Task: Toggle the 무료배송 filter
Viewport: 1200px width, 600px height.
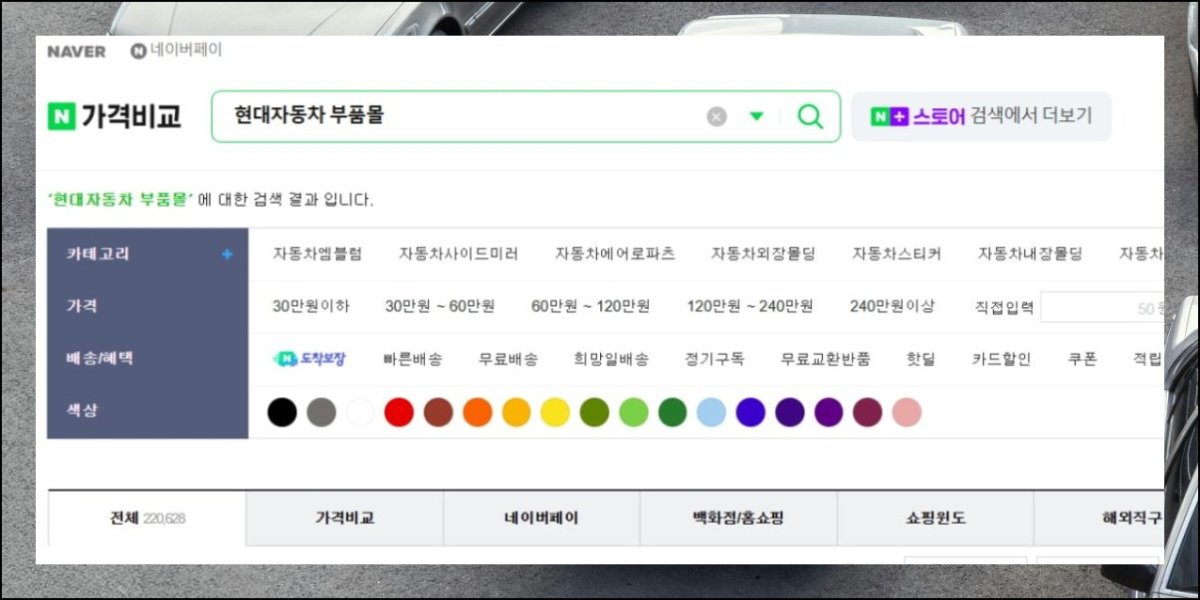Action: click(508, 359)
